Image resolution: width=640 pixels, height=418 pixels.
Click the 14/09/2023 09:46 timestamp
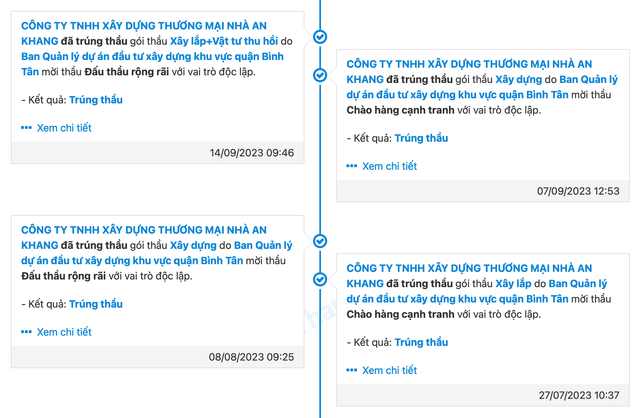click(252, 153)
